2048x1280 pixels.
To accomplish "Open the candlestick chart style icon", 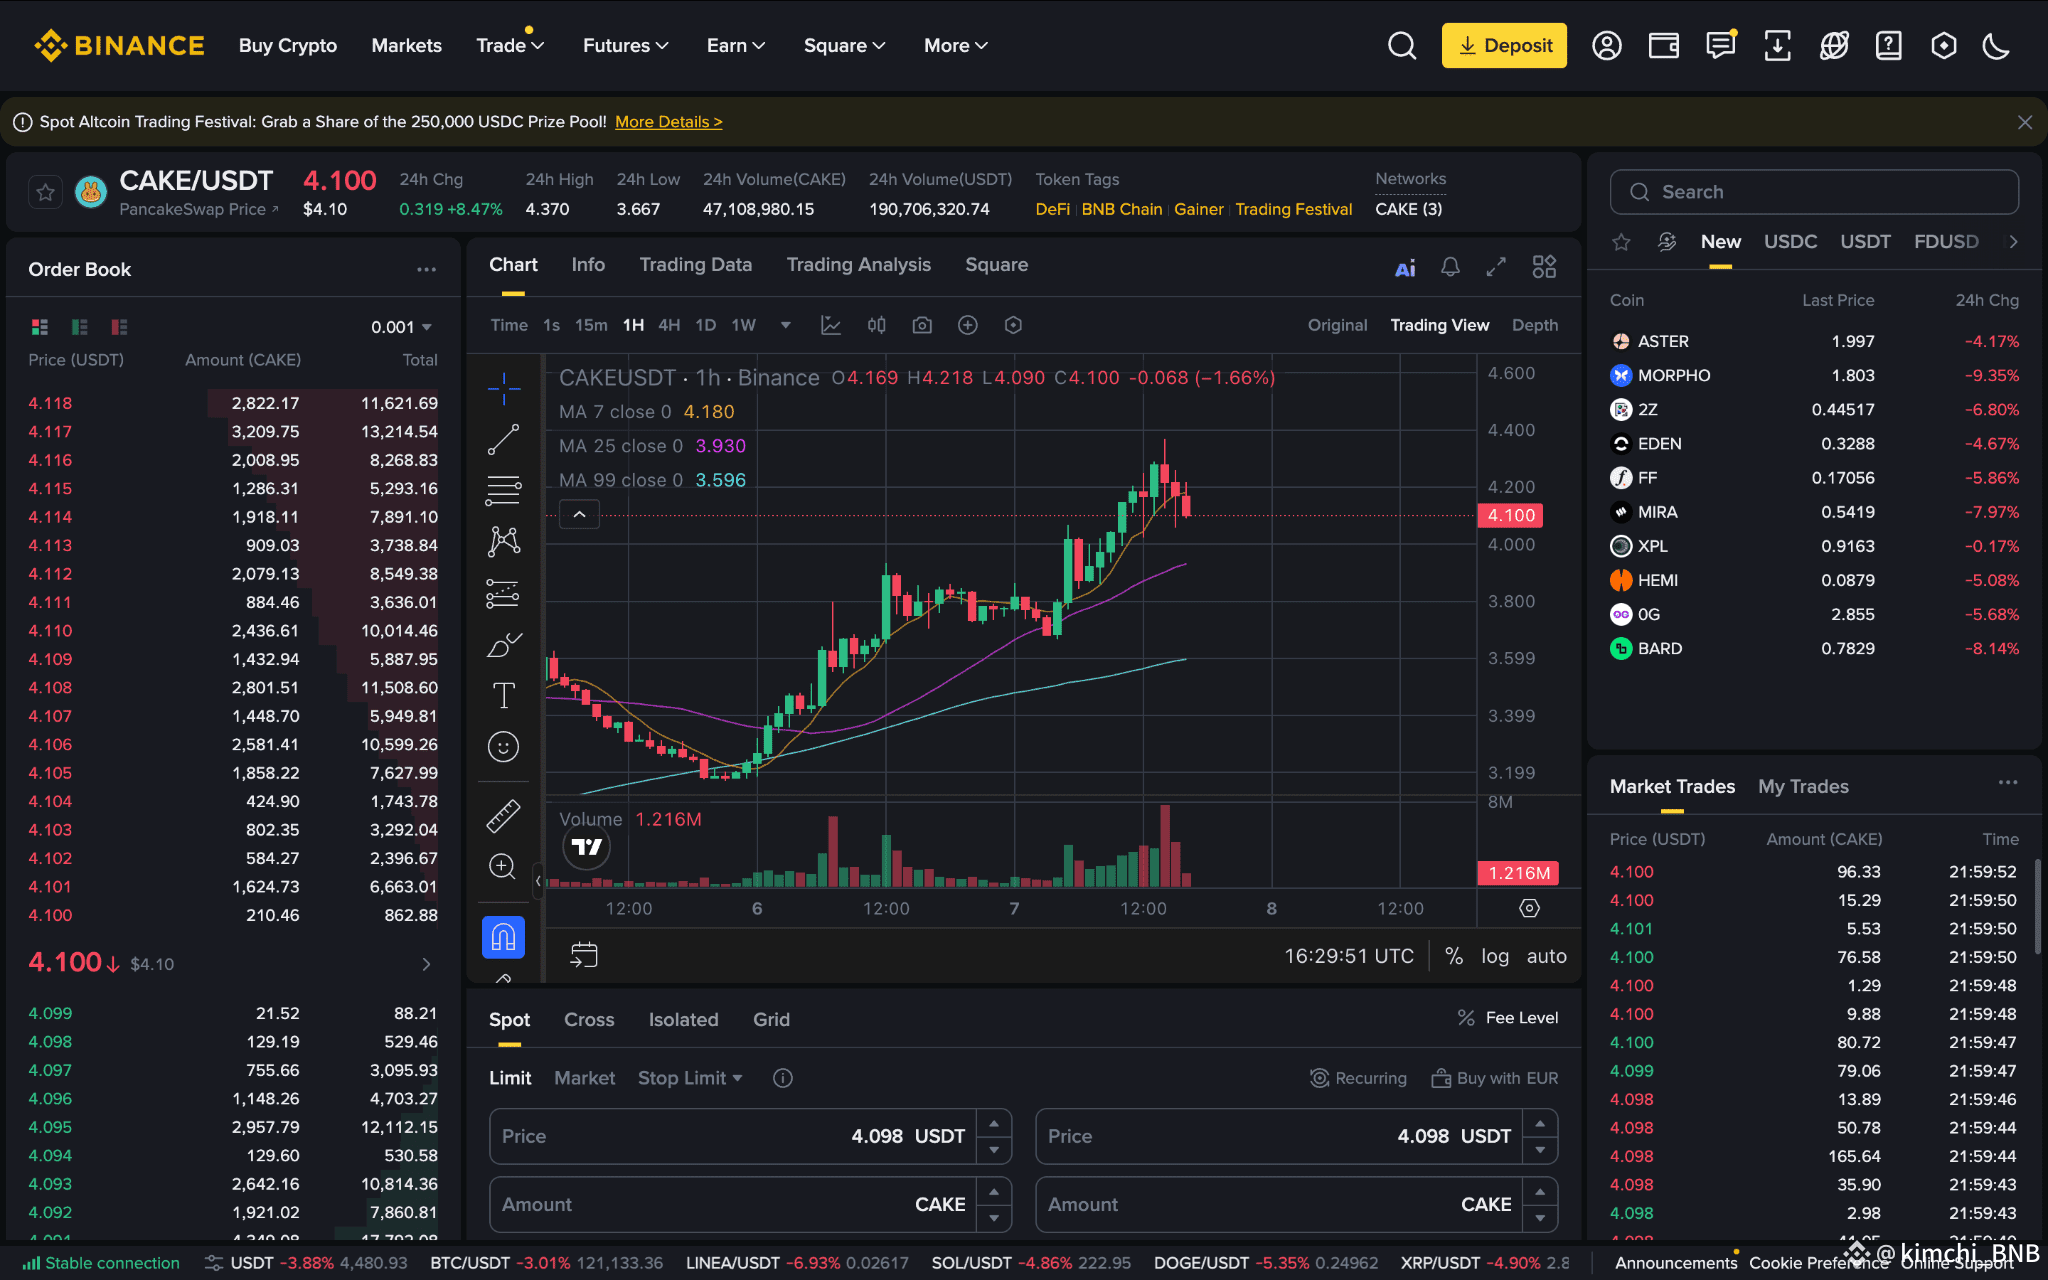I will [877, 325].
